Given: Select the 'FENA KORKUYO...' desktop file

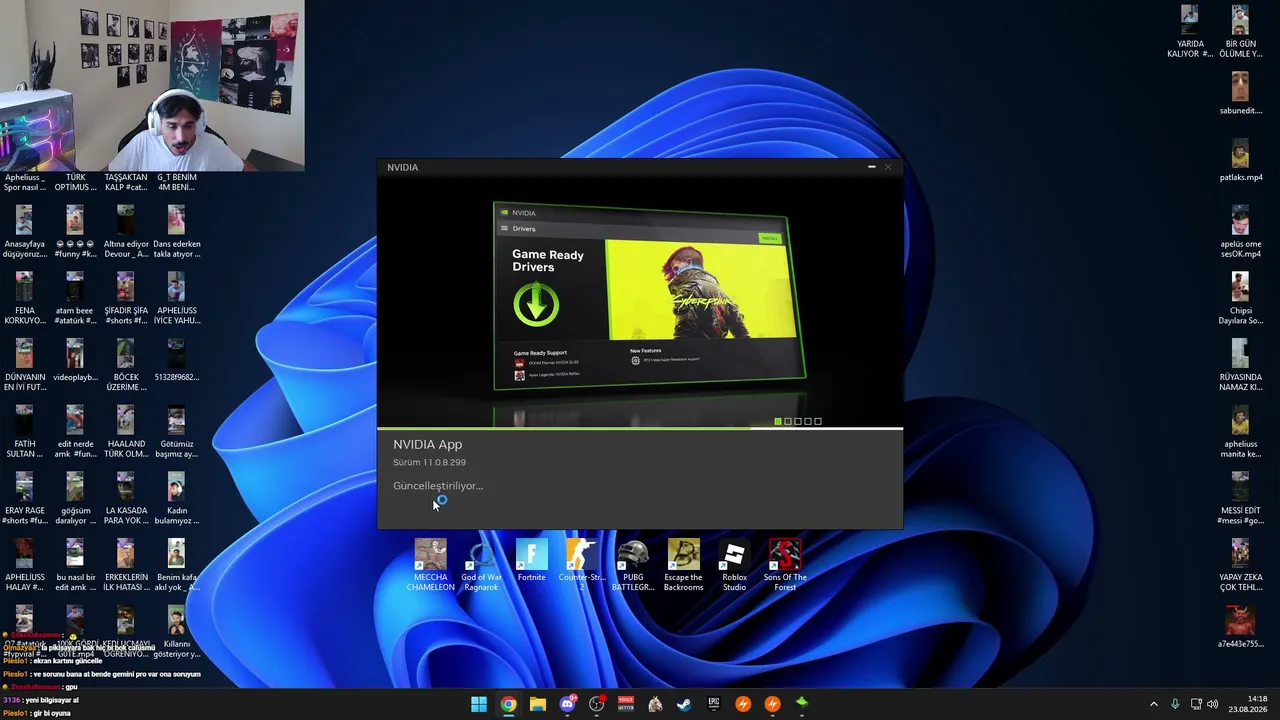Looking at the screenshot, I should pyautogui.click(x=24, y=298).
